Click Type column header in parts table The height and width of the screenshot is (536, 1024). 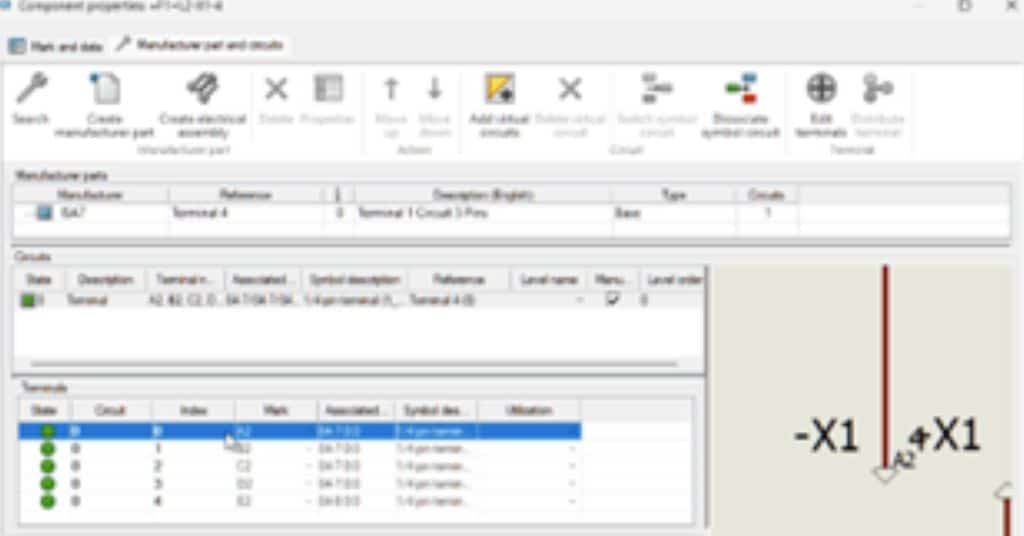(673, 195)
